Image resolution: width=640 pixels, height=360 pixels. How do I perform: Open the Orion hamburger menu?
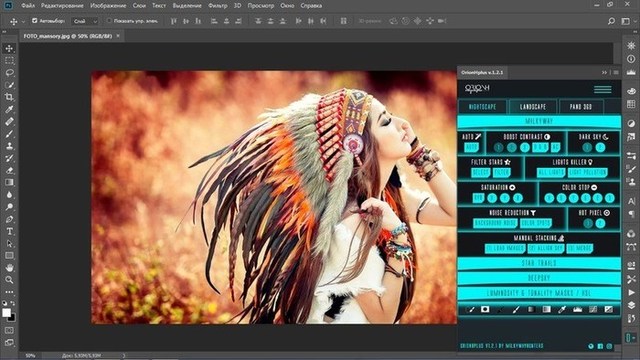(602, 89)
